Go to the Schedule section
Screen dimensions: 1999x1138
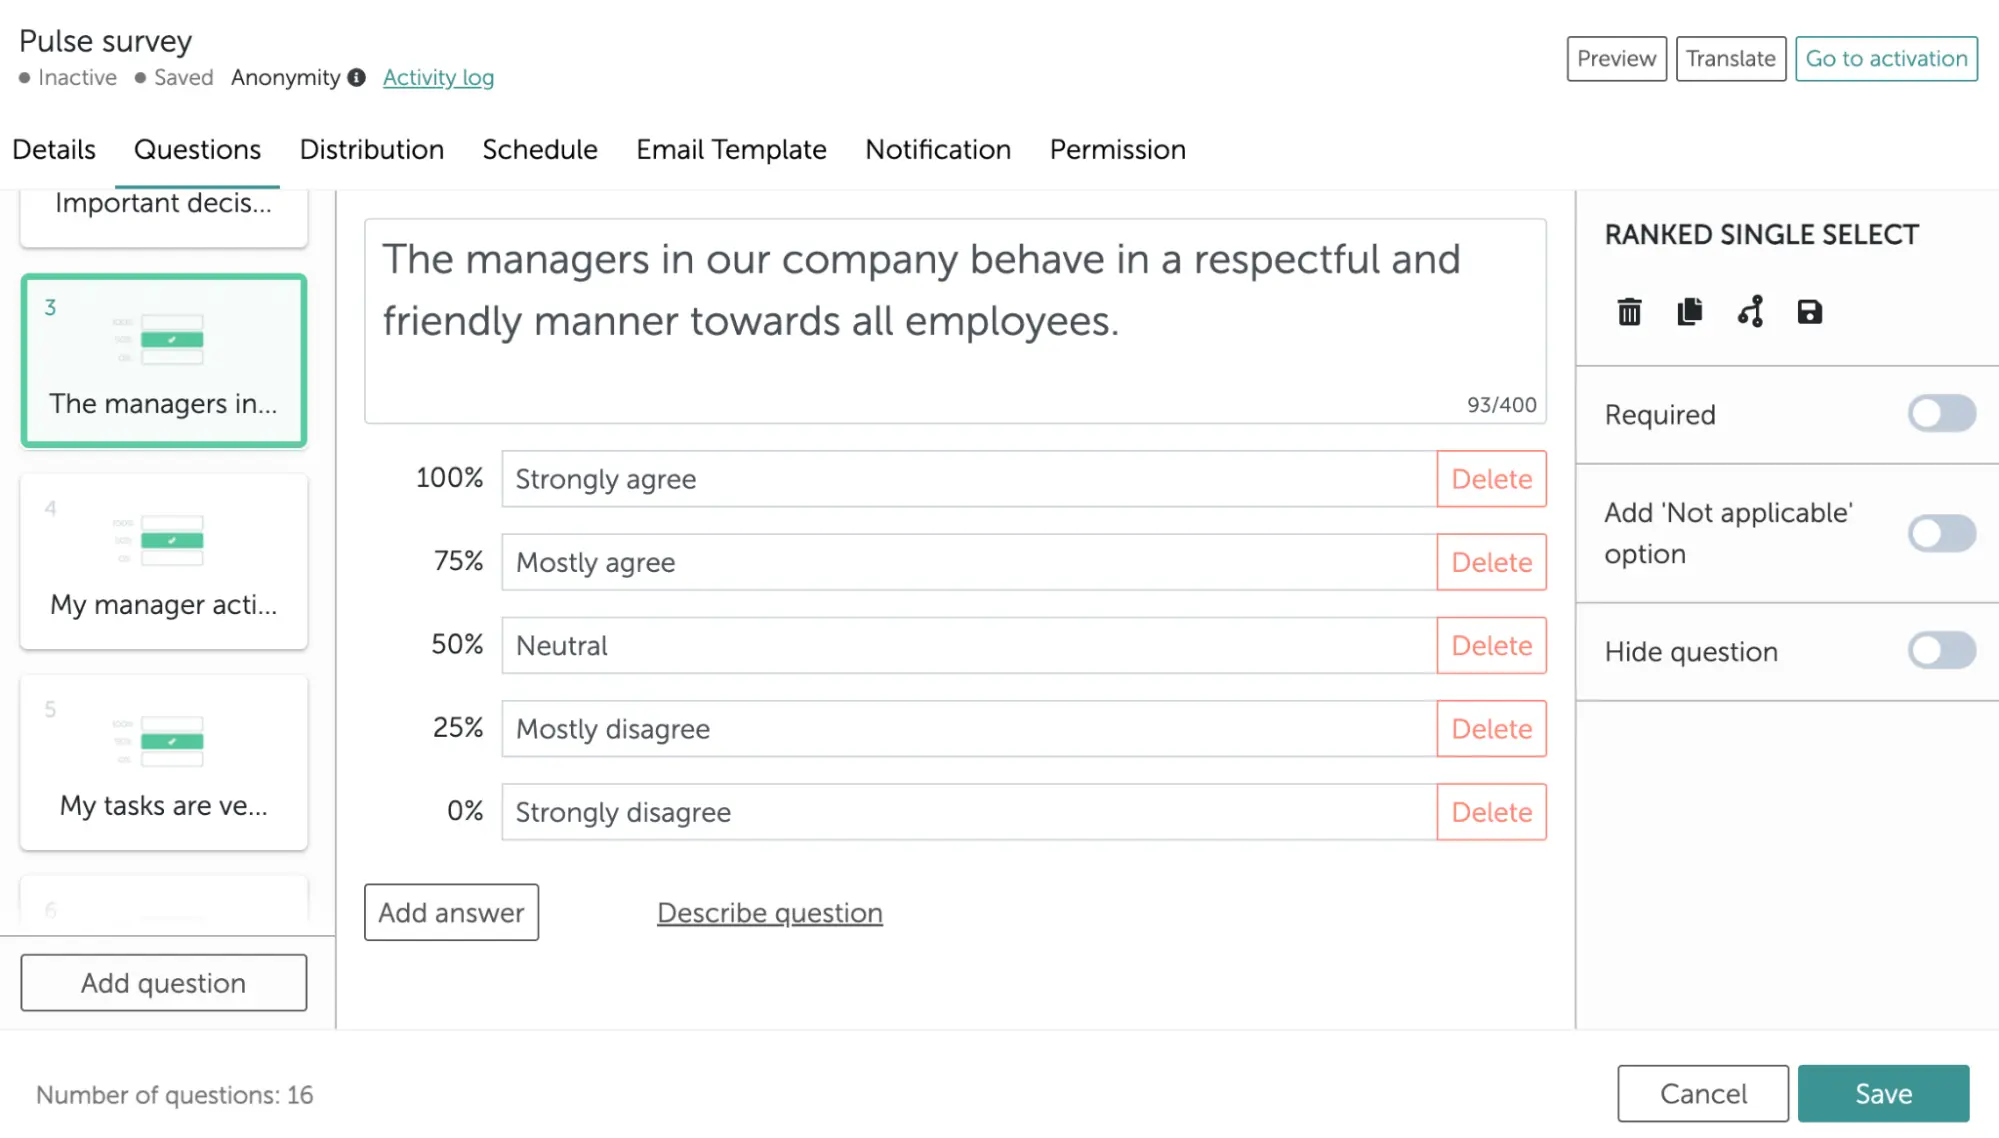[x=539, y=150]
